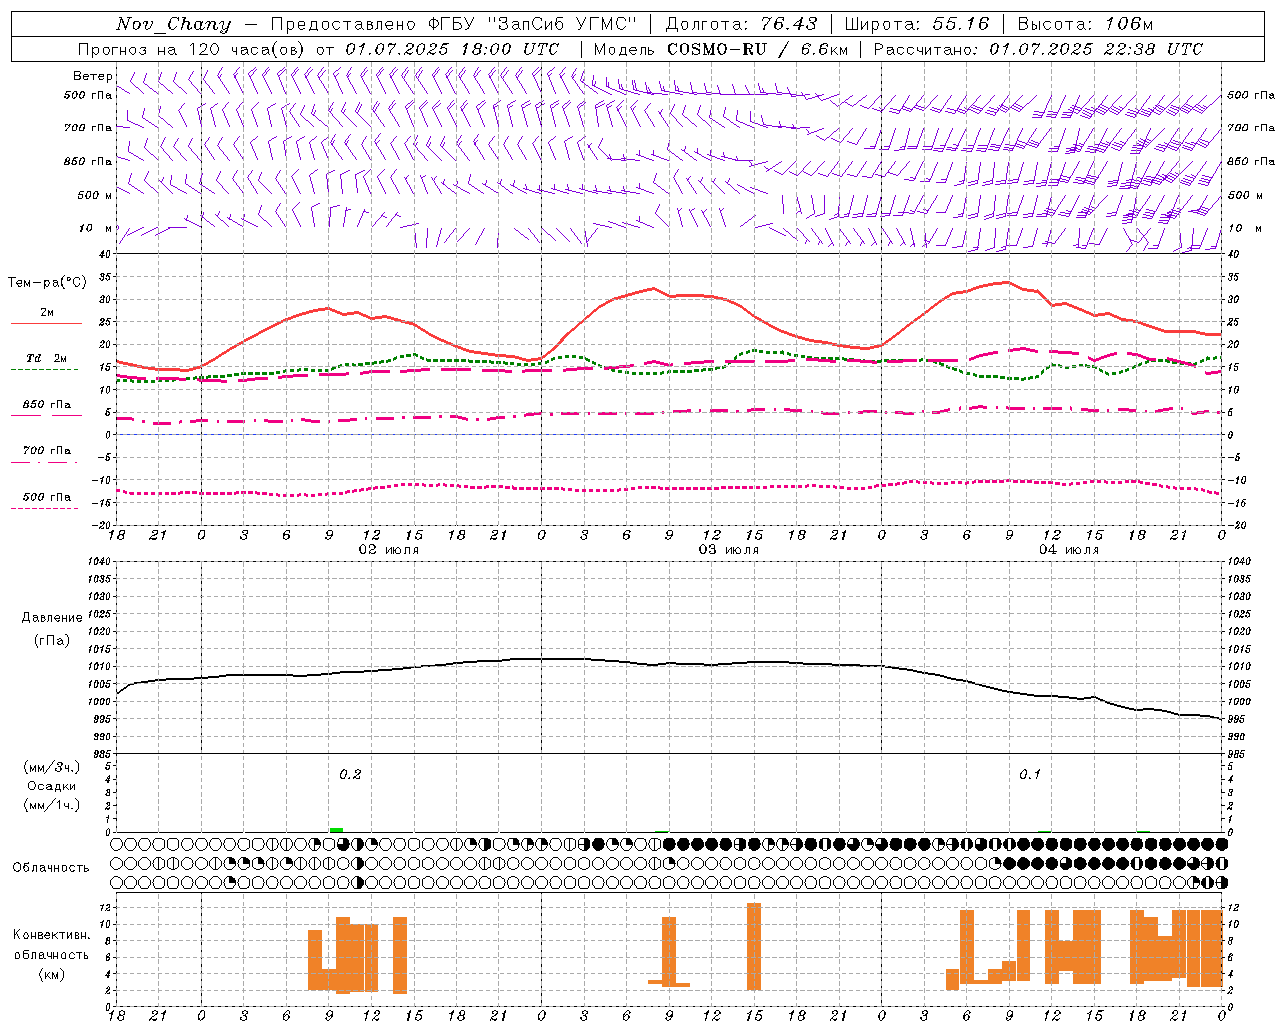Click the Тем-ра(°C) axis title
The height and width of the screenshot is (1024, 1280).
(47, 283)
